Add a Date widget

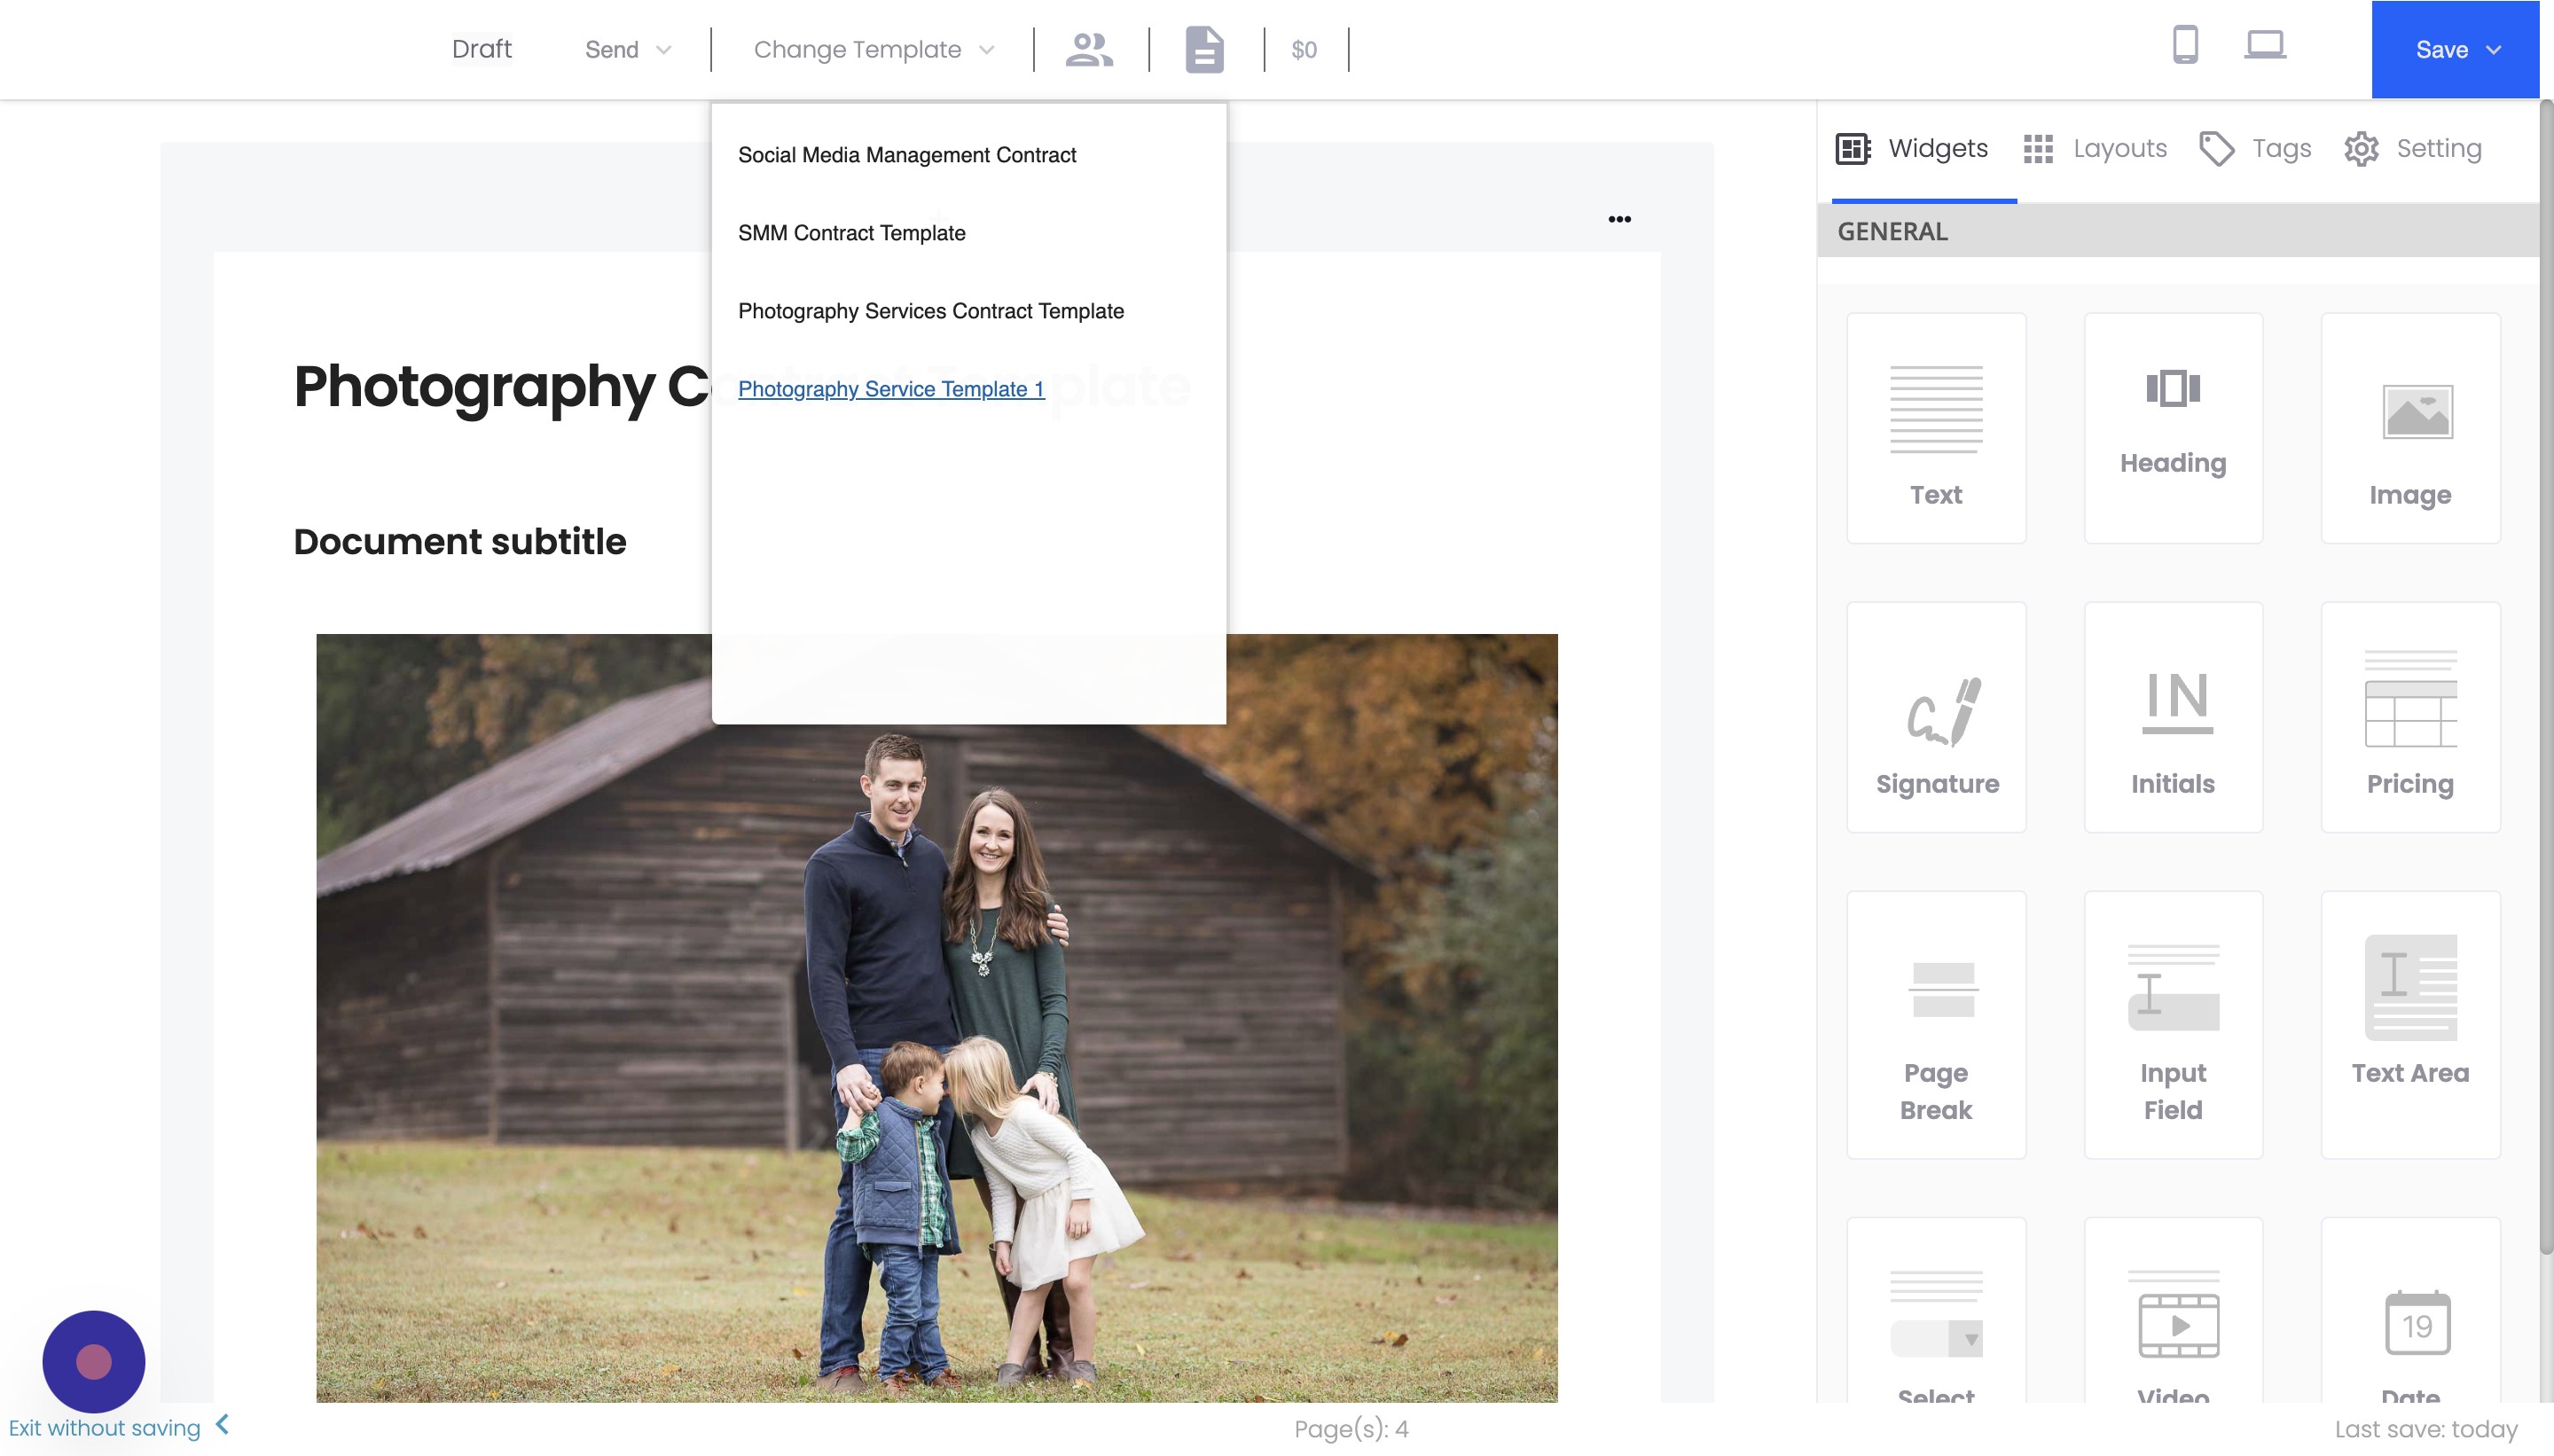point(2410,1330)
